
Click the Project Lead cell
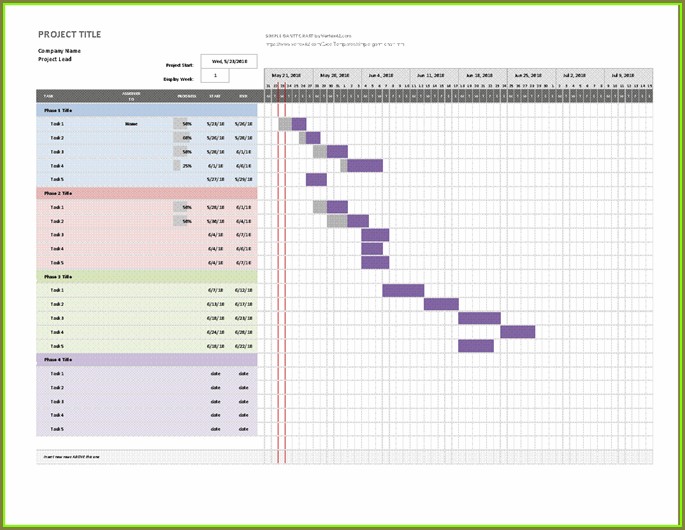[x=55, y=59]
